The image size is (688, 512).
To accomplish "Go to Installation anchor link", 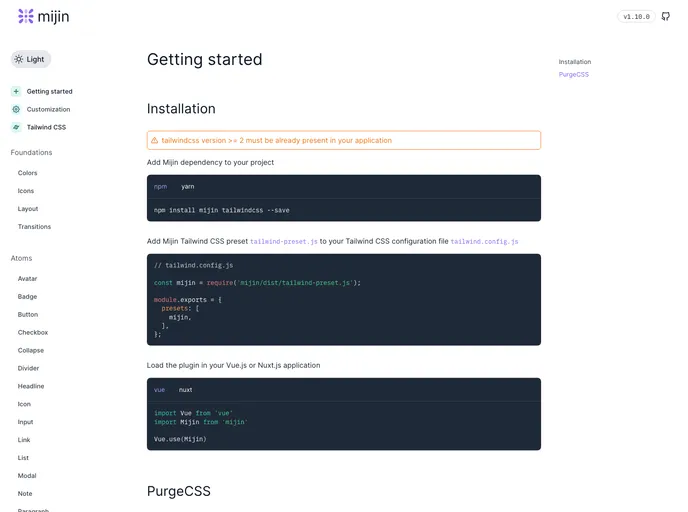I will (575, 62).
